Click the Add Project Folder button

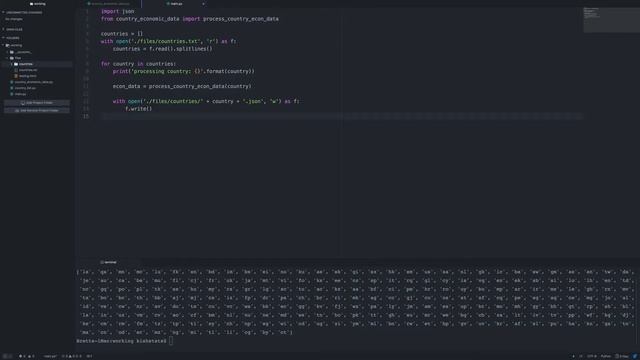[37, 103]
